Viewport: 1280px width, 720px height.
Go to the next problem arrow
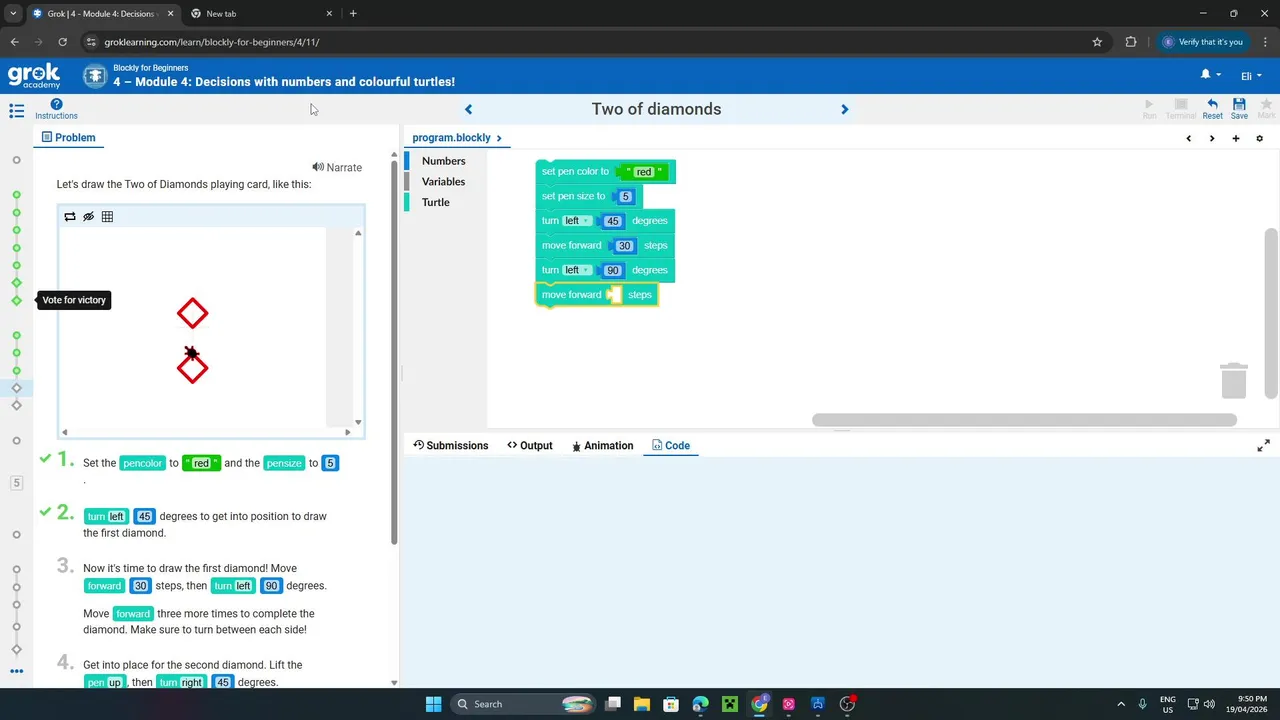[x=844, y=109]
